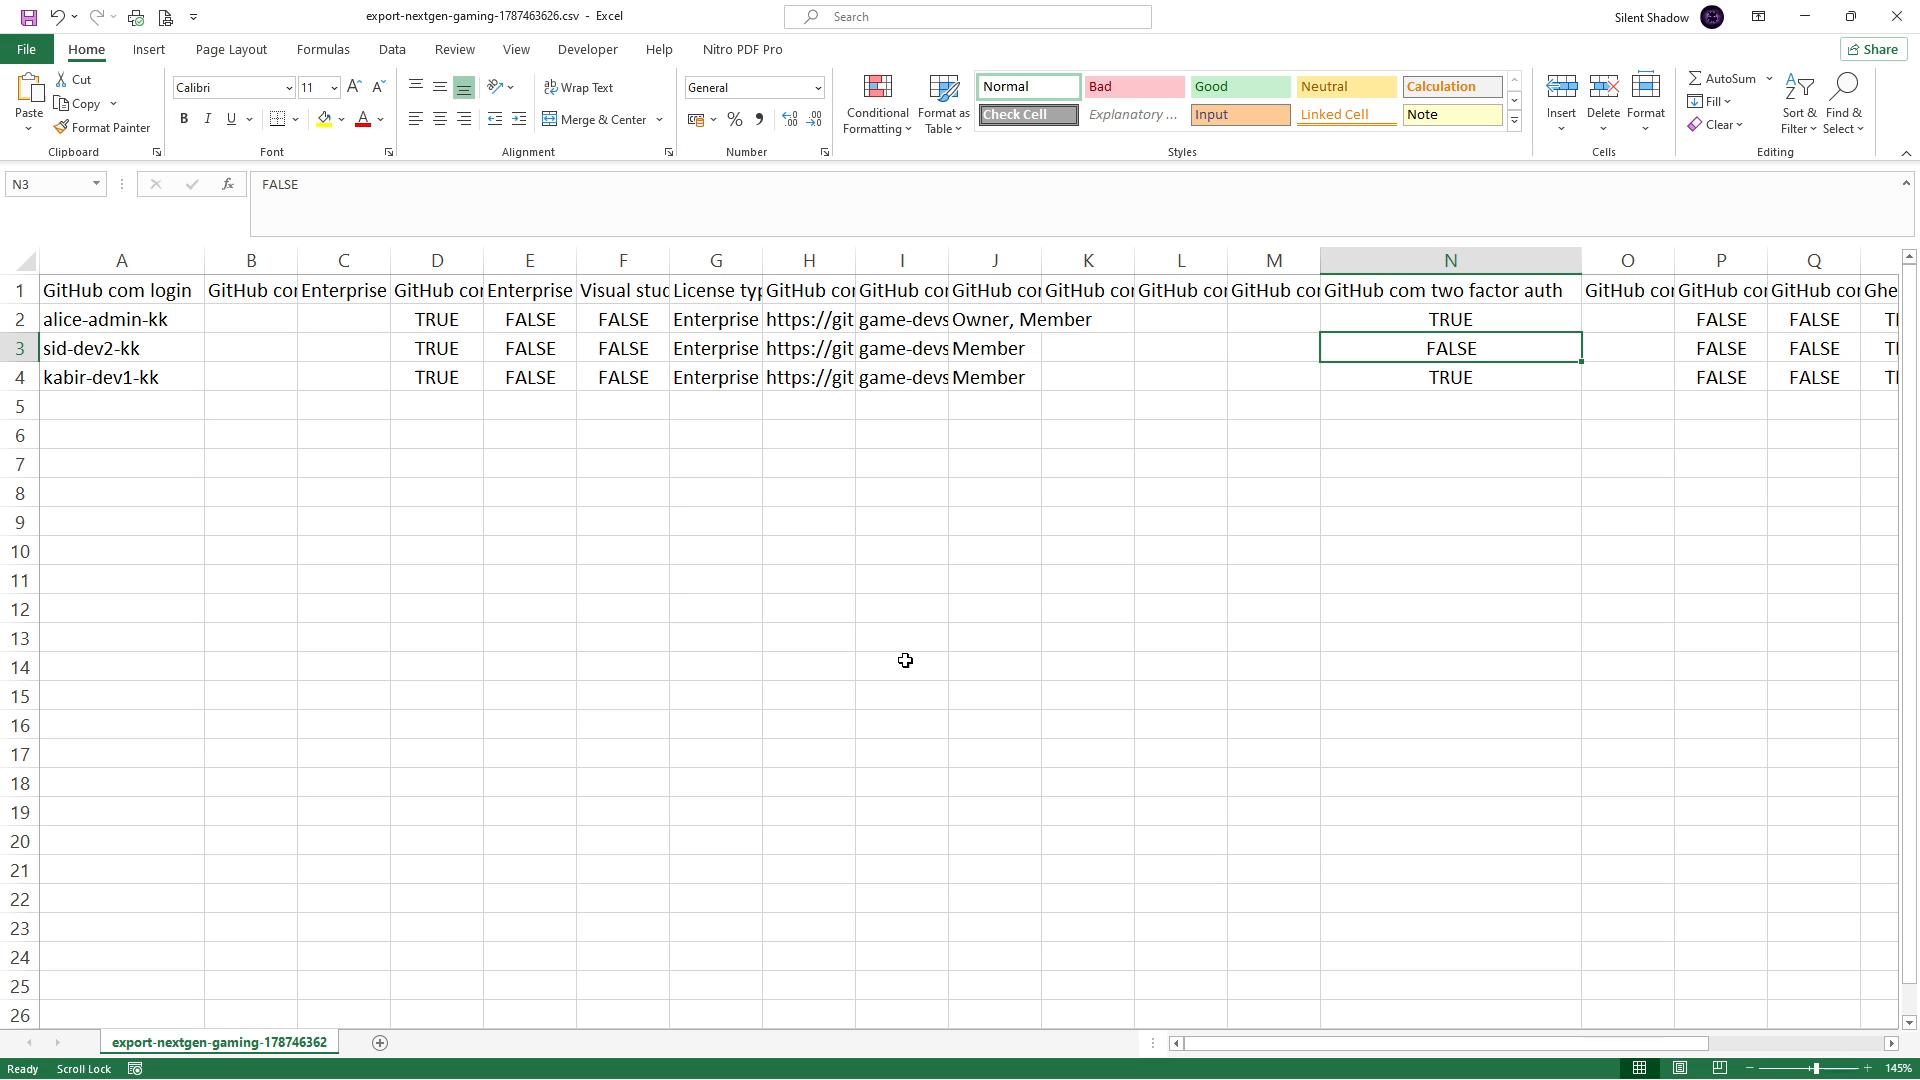The image size is (1920, 1080).
Task: Open the File menu
Action: point(27,49)
